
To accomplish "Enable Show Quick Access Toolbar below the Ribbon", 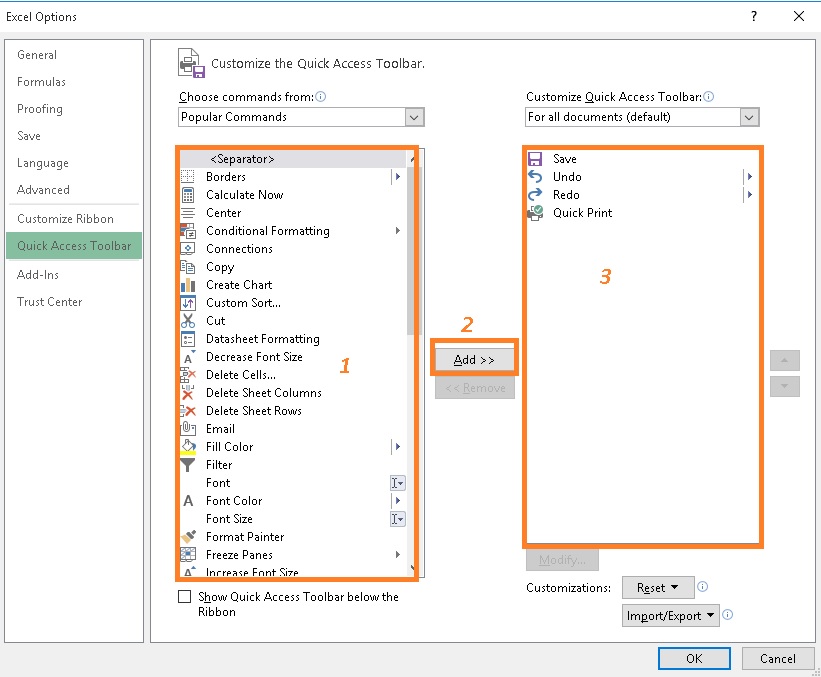I will (x=185, y=597).
